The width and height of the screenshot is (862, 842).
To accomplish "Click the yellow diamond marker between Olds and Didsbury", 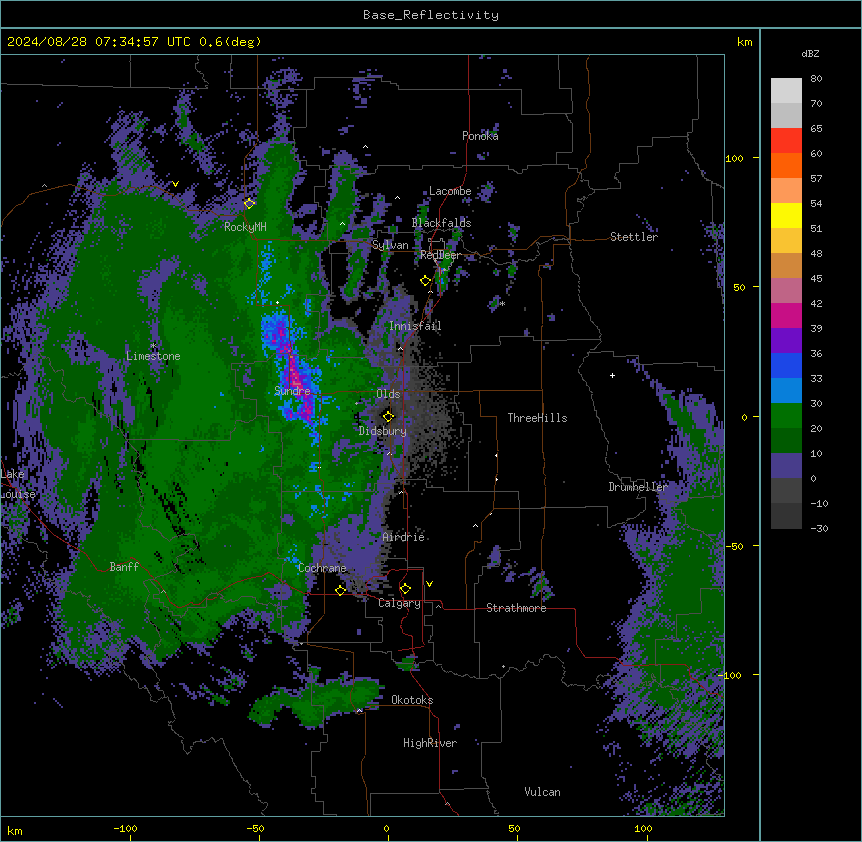I will [388, 416].
